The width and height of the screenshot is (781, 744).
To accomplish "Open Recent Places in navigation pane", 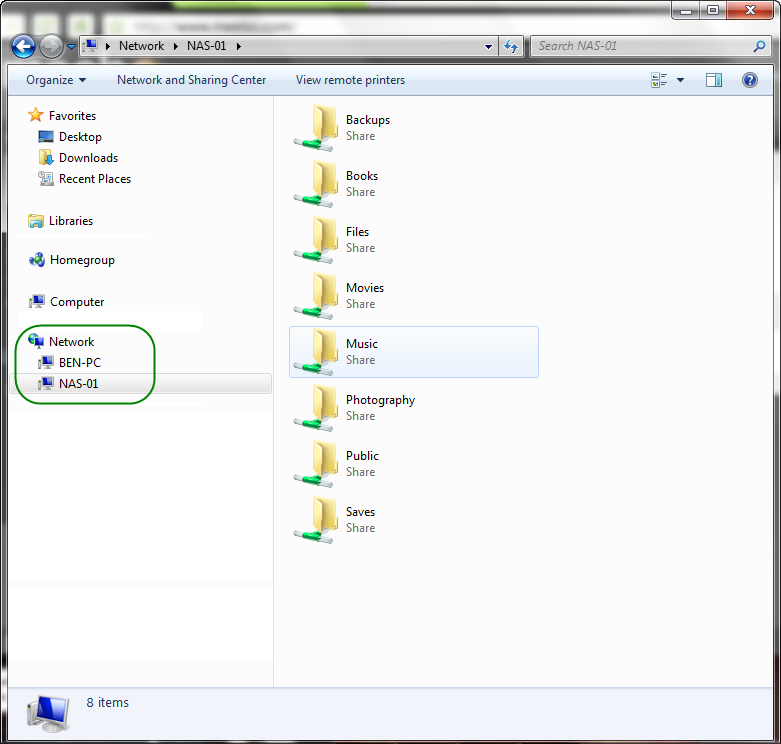I will coord(95,178).
